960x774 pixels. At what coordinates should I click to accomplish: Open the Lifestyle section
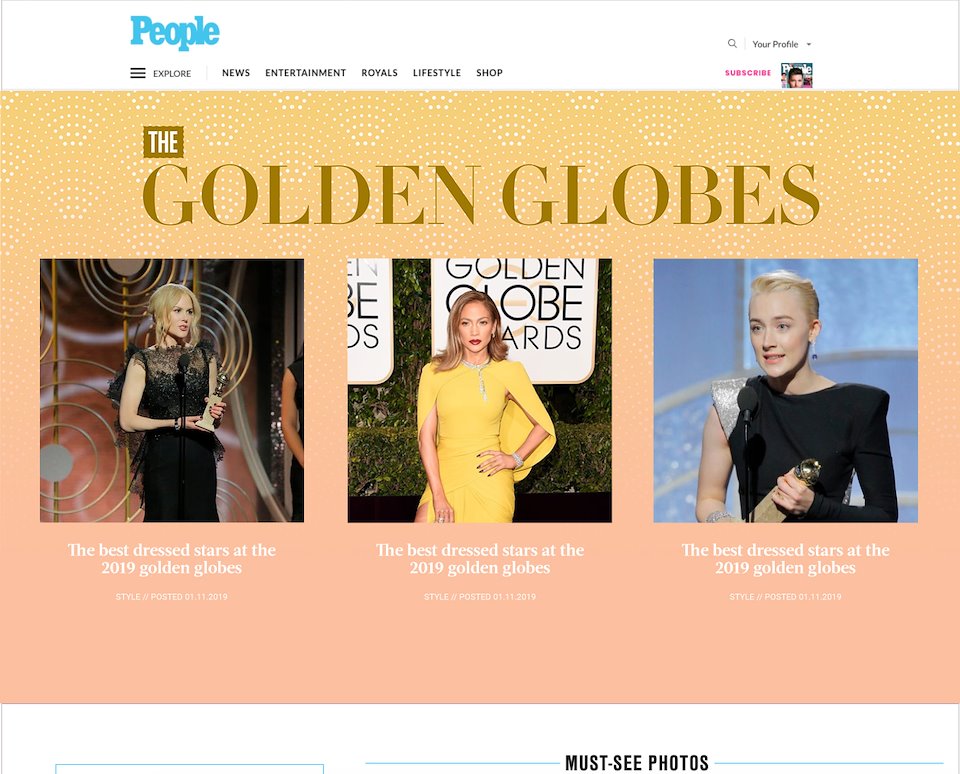pyautogui.click(x=437, y=73)
